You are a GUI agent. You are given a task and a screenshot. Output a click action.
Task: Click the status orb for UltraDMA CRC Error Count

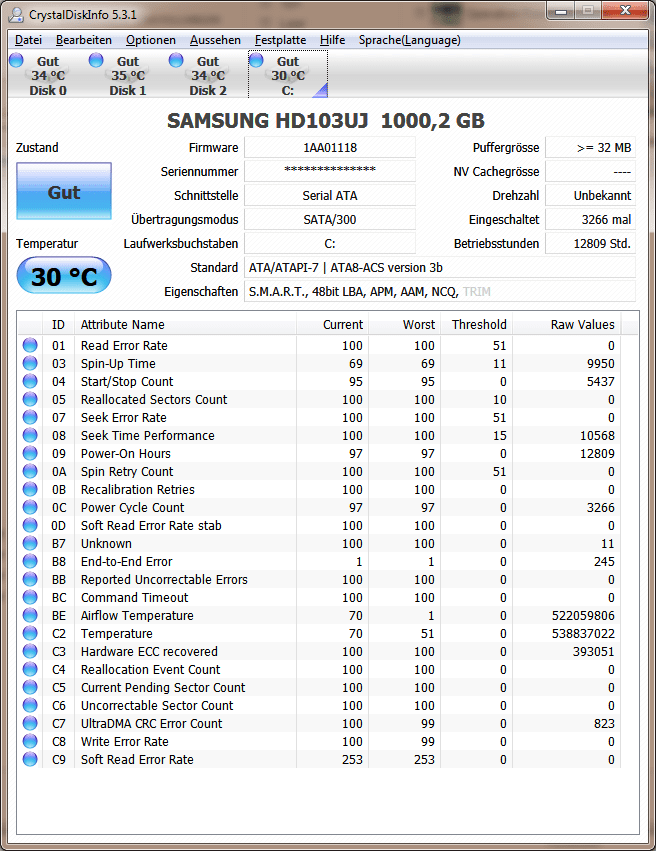click(x=30, y=723)
